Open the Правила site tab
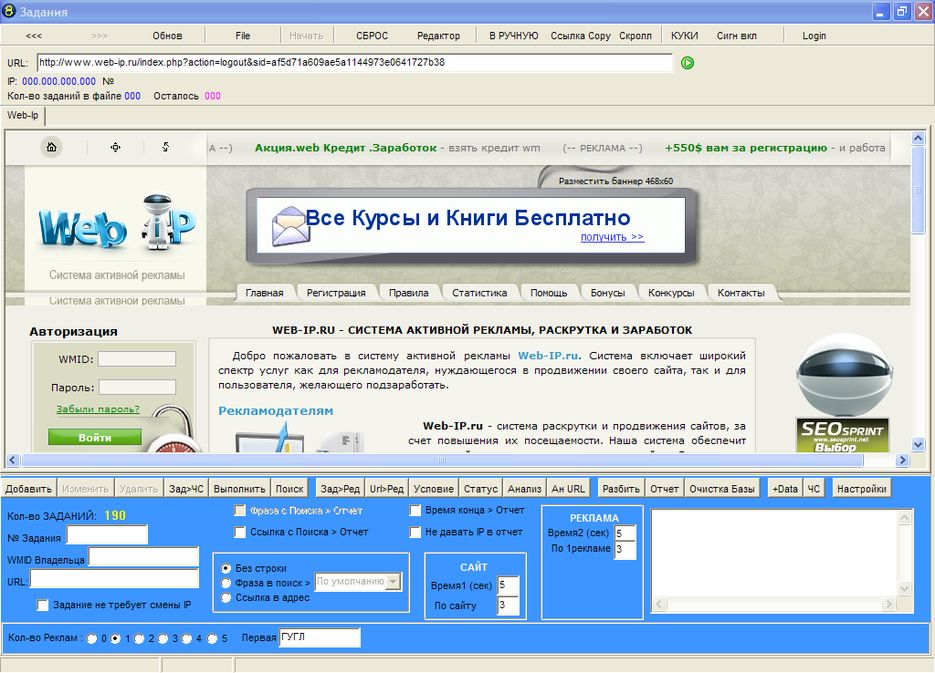Image resolution: width=935 pixels, height=673 pixels. (x=408, y=293)
